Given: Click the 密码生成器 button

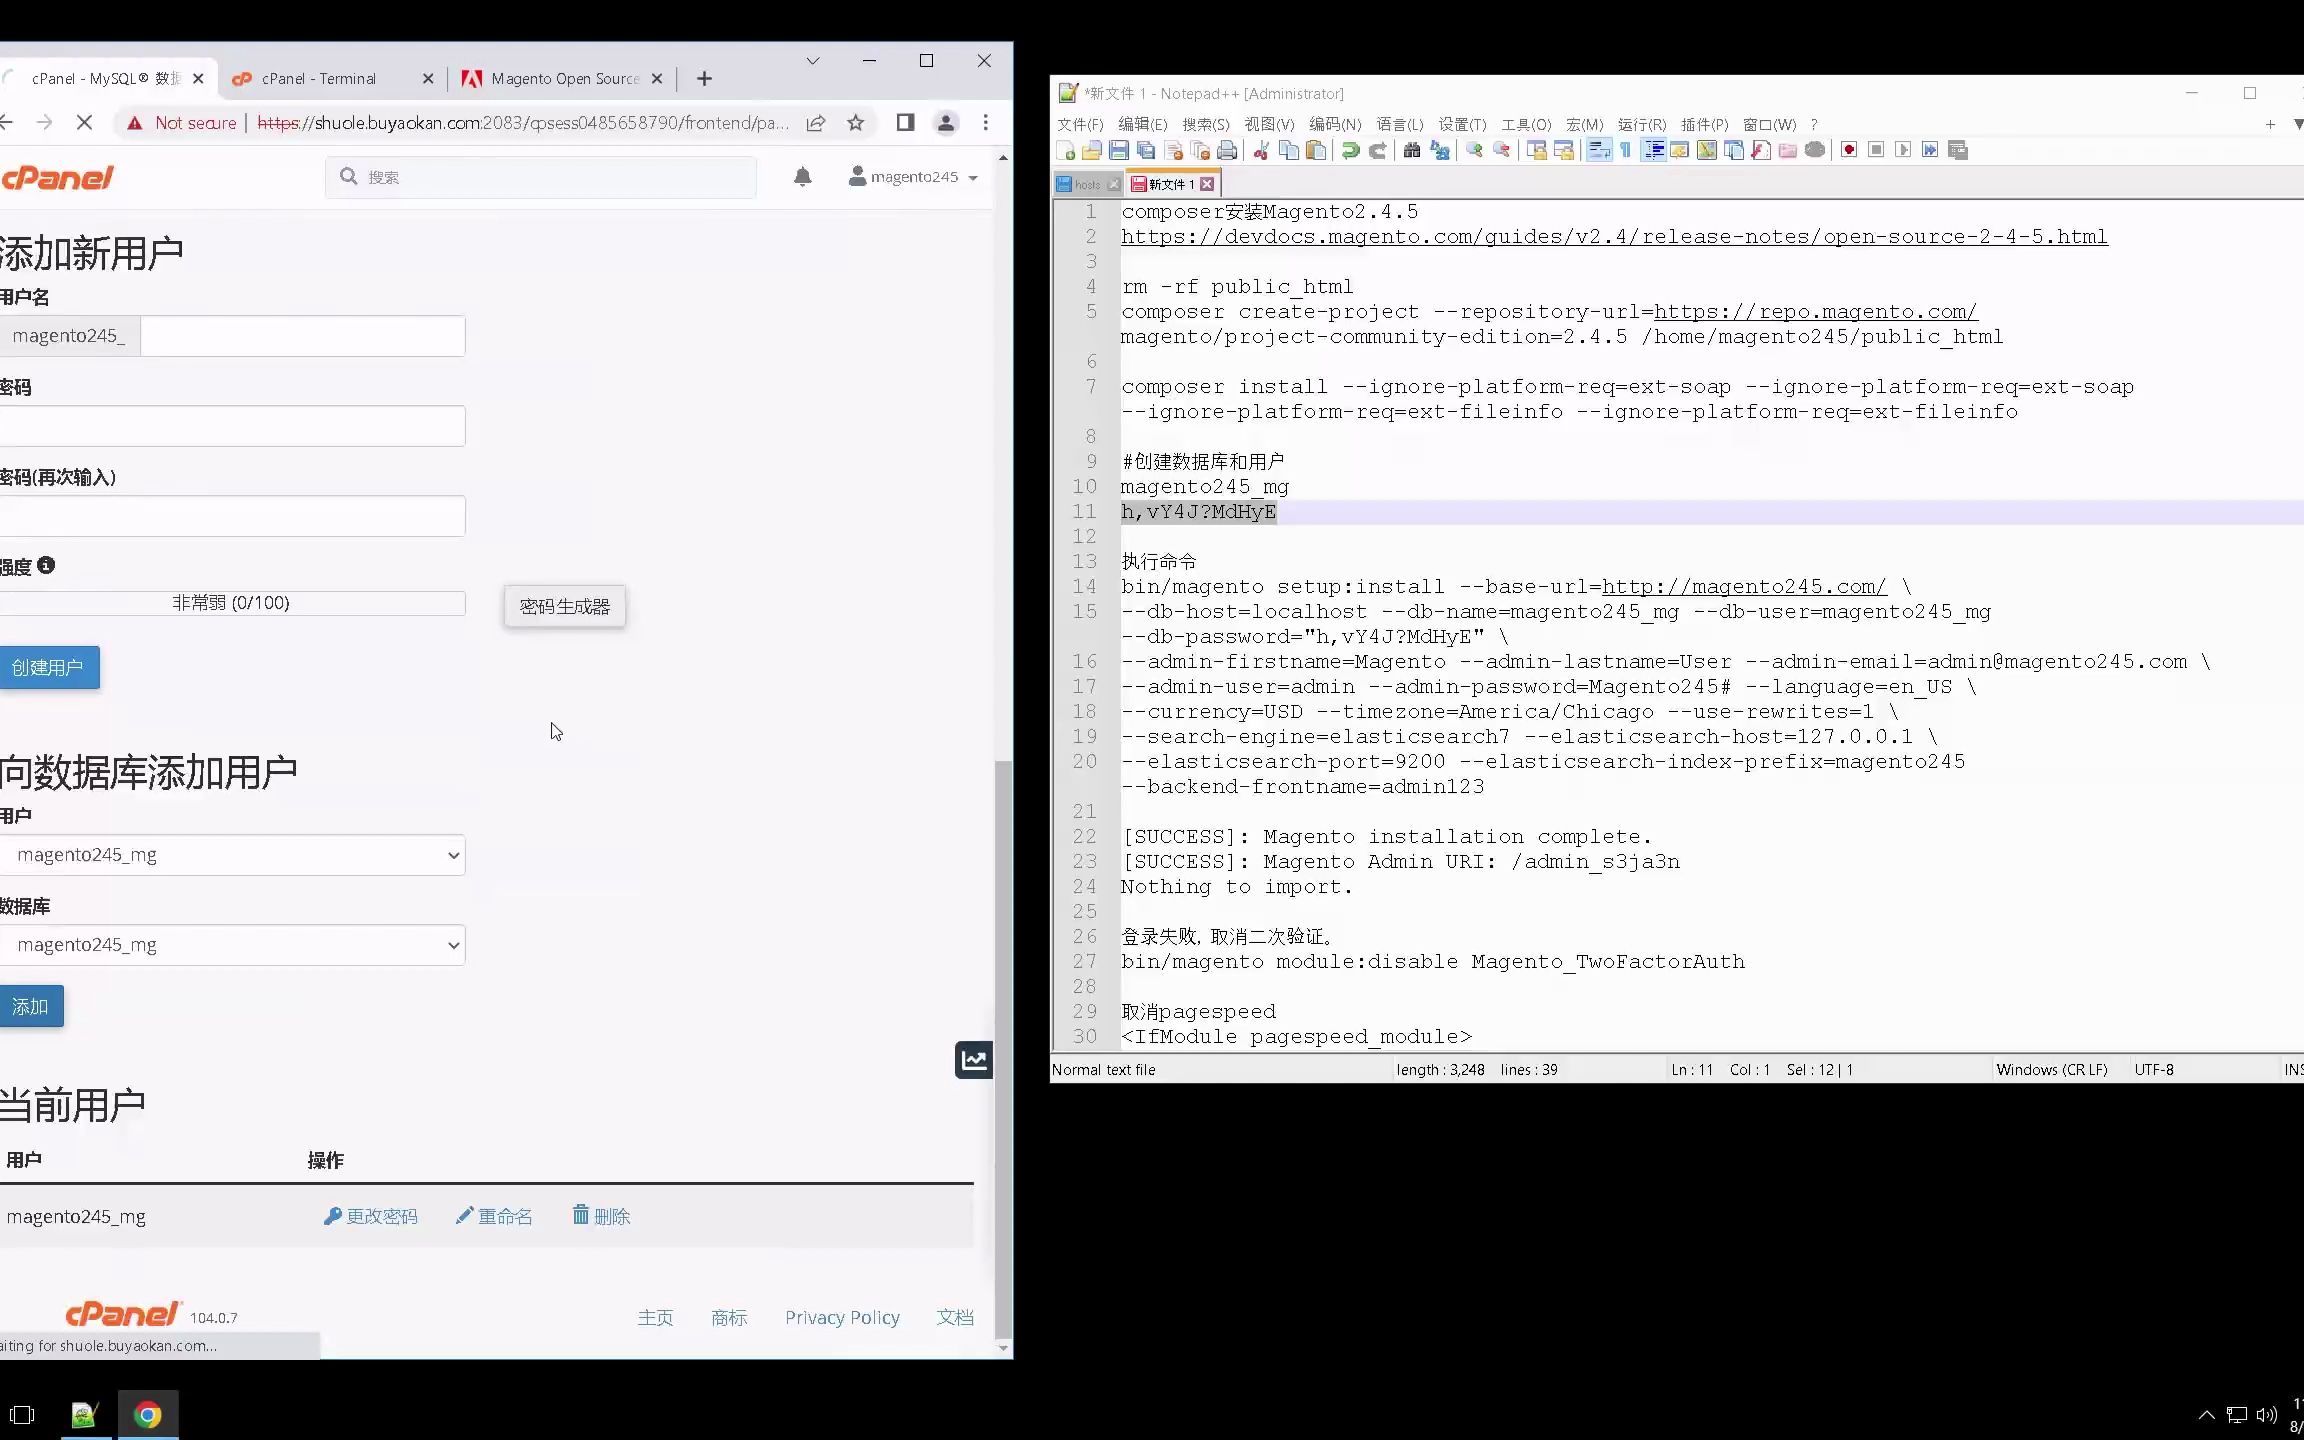Looking at the screenshot, I should coord(565,607).
